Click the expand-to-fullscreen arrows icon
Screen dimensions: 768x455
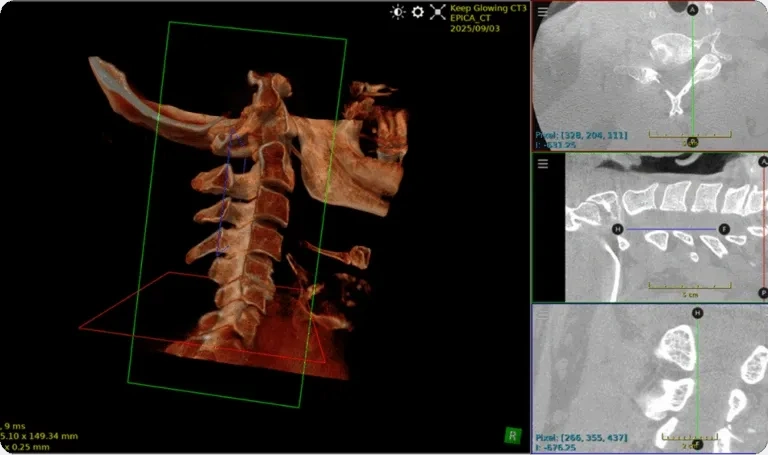coord(437,12)
